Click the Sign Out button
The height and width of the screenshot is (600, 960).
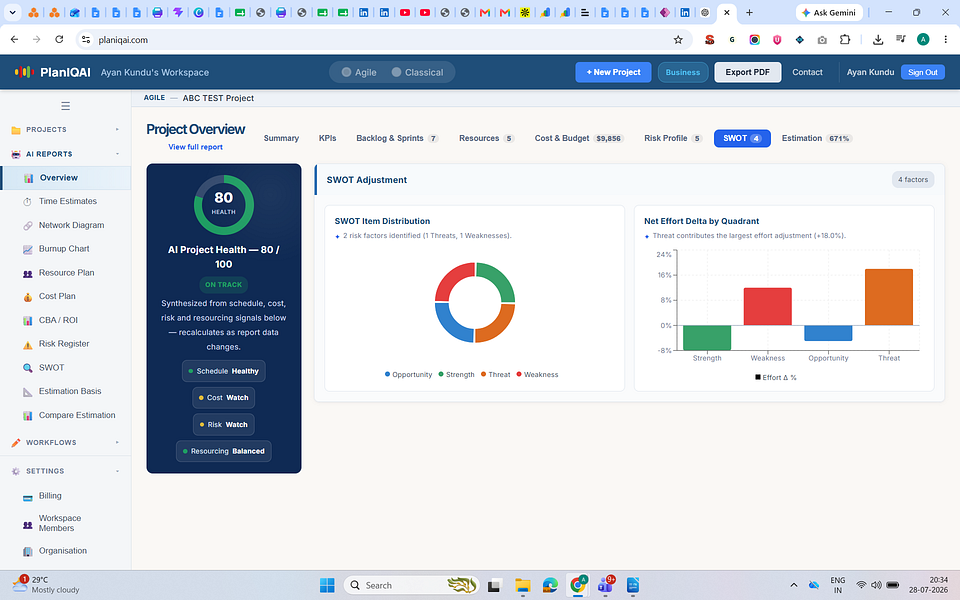pos(923,72)
